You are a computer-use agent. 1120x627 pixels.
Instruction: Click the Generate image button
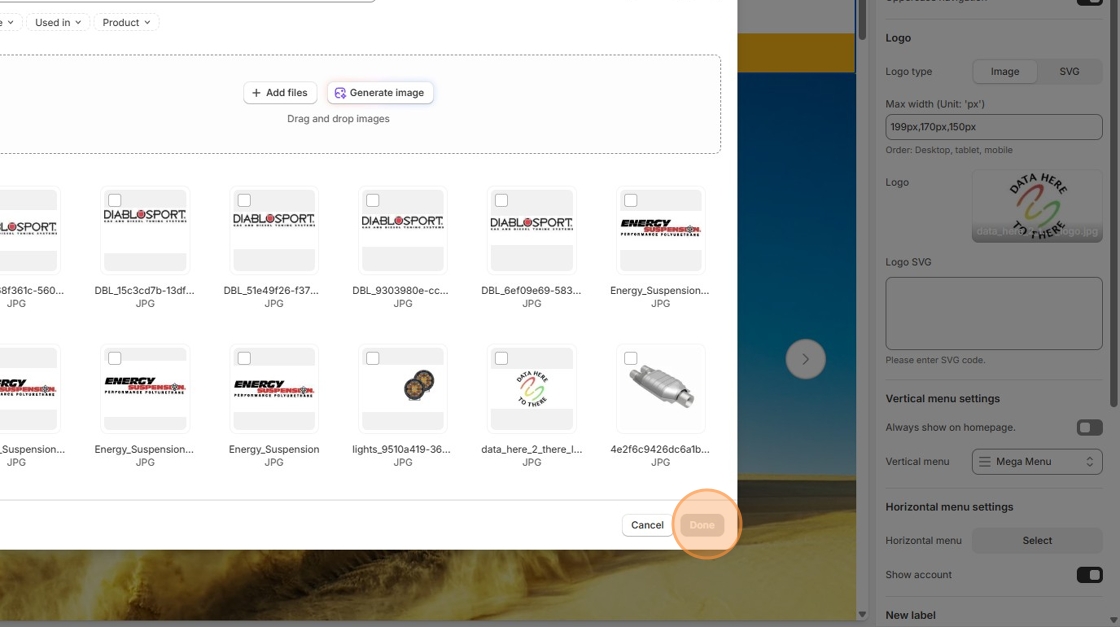tap(380, 93)
